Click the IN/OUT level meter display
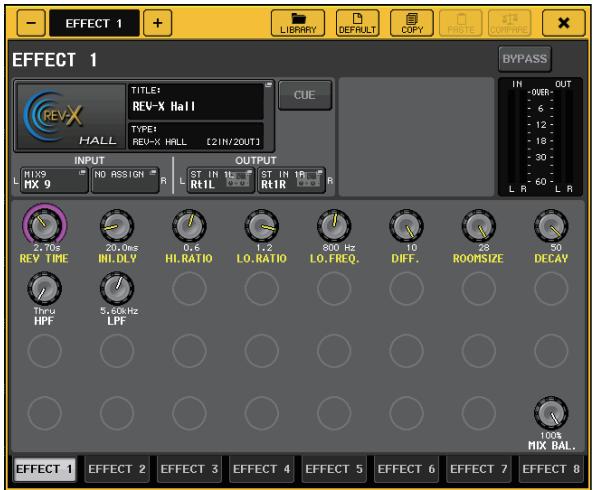The height and width of the screenshot is (490, 593). 540,137
